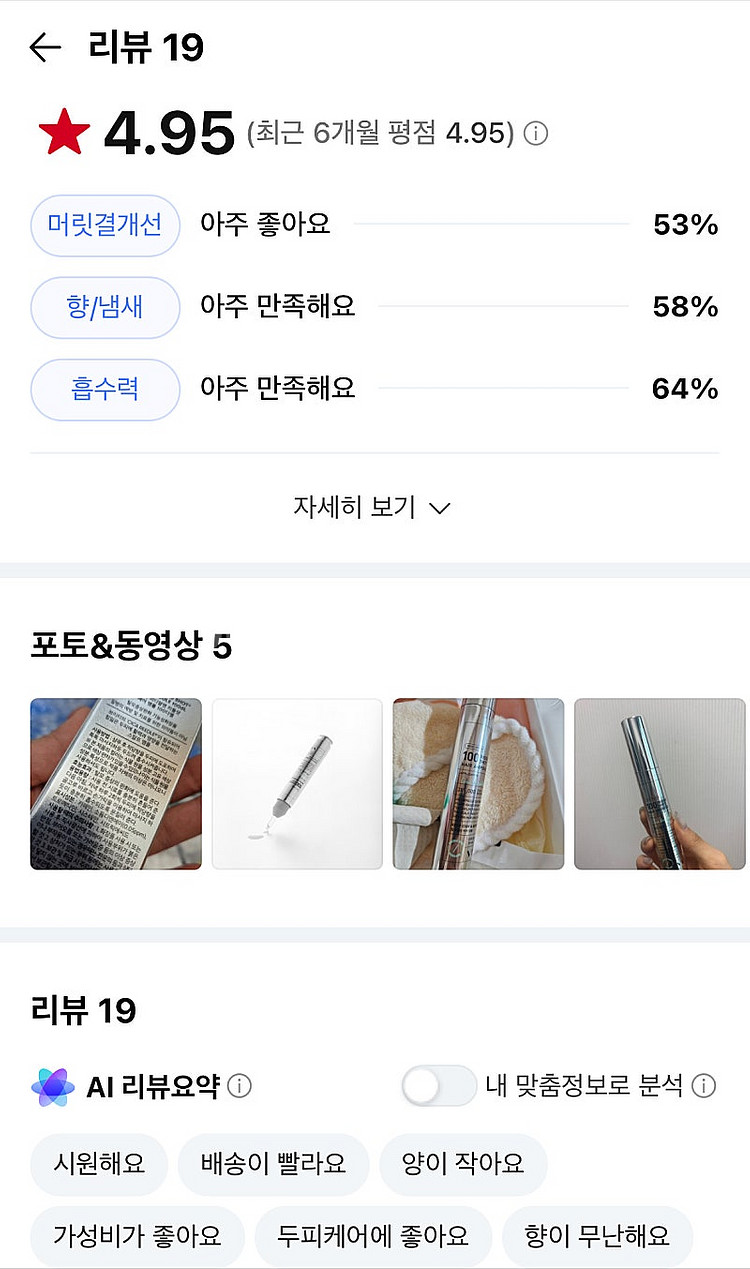Image resolution: width=750 pixels, height=1269 pixels.
Task: Select the 흡수력 category chip
Action: [105, 389]
